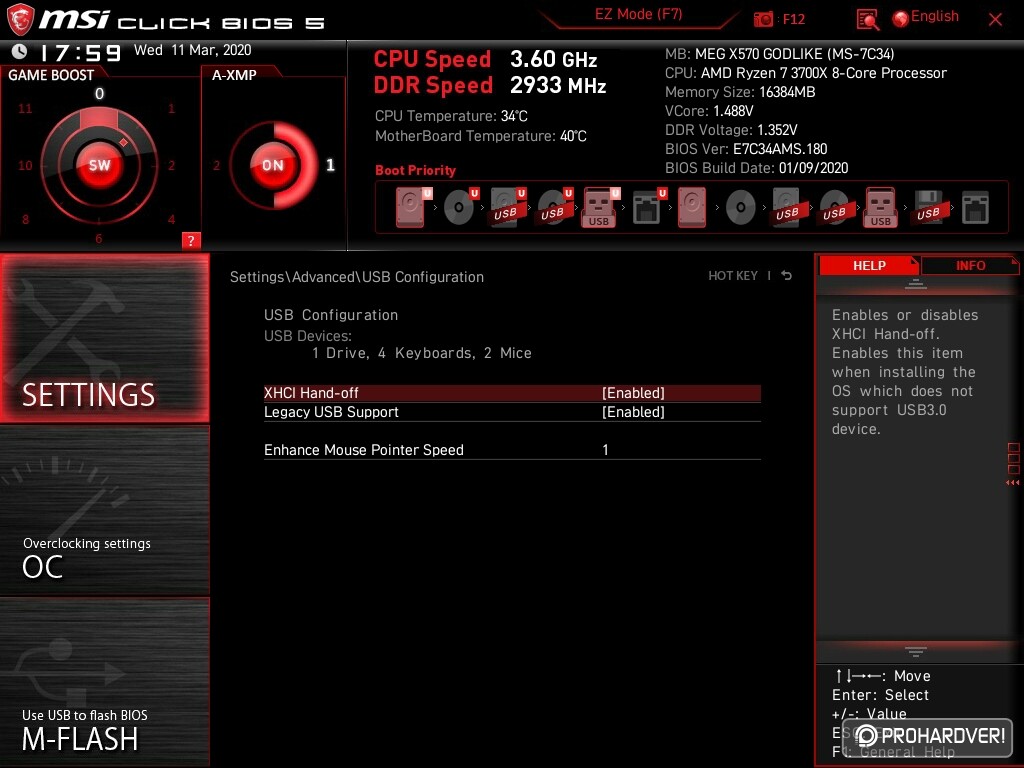Click the UEFI USB key boot icon
Viewport: 1024px width, 768px height.
[x=600, y=208]
